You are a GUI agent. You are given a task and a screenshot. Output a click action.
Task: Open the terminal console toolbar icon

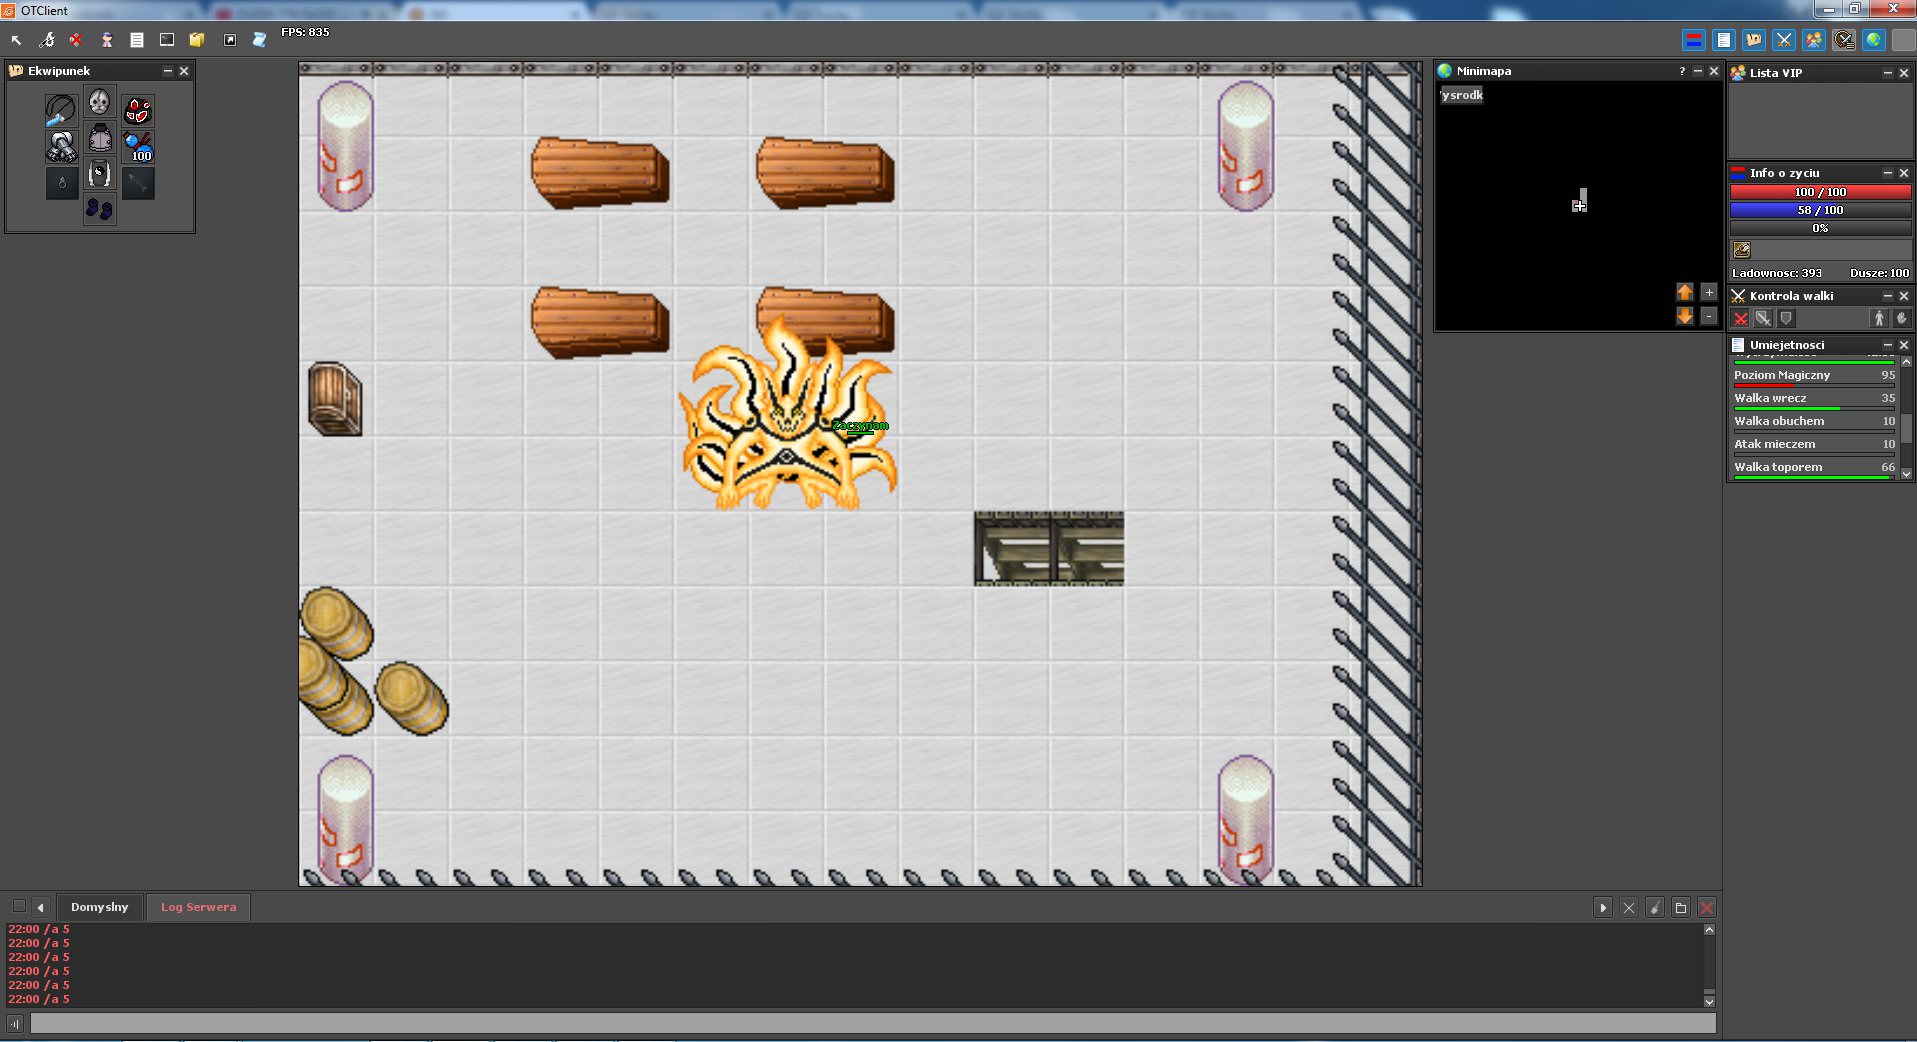pos(167,40)
